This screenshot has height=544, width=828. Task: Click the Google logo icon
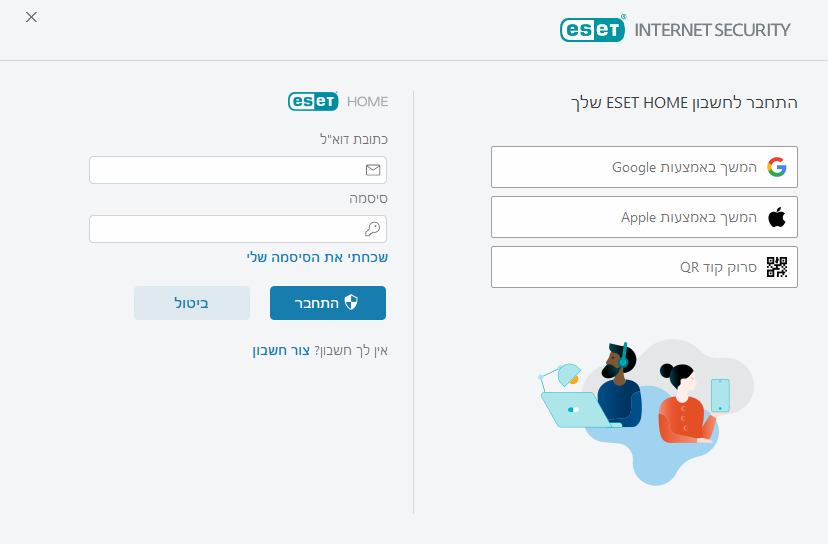click(777, 167)
